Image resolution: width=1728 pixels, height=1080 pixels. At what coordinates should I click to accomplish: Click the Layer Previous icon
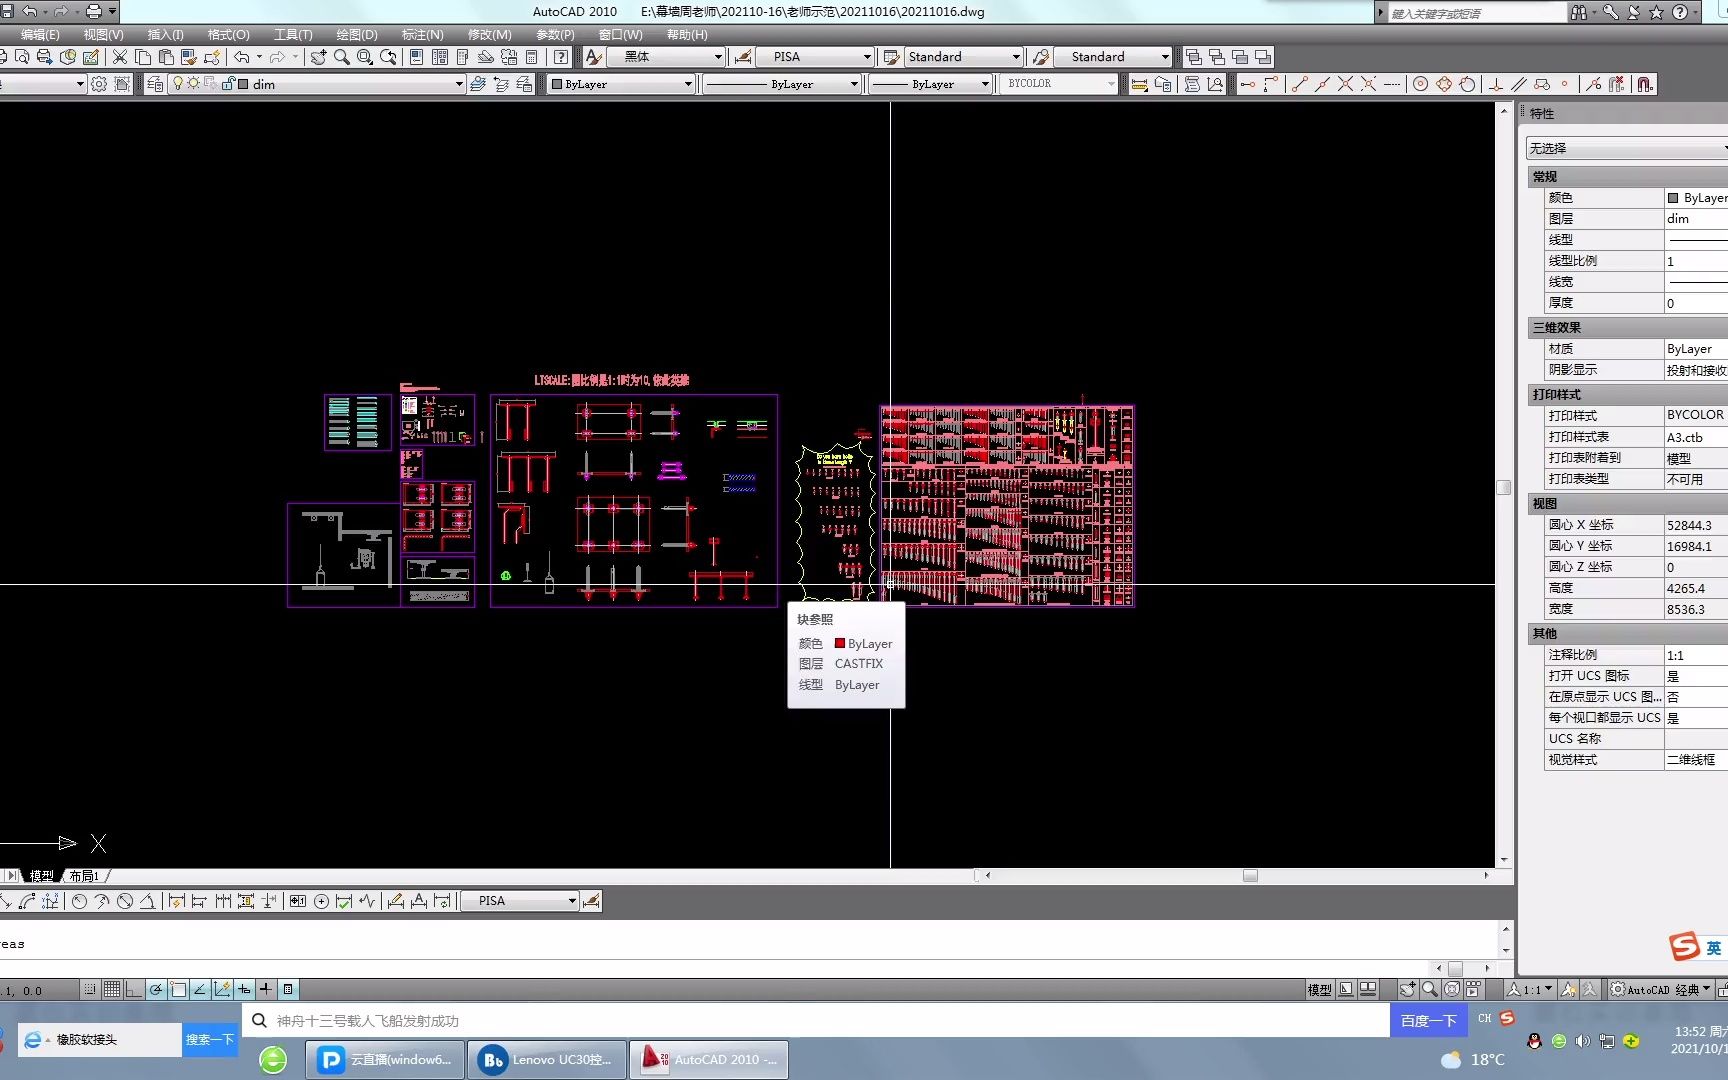coord(501,84)
